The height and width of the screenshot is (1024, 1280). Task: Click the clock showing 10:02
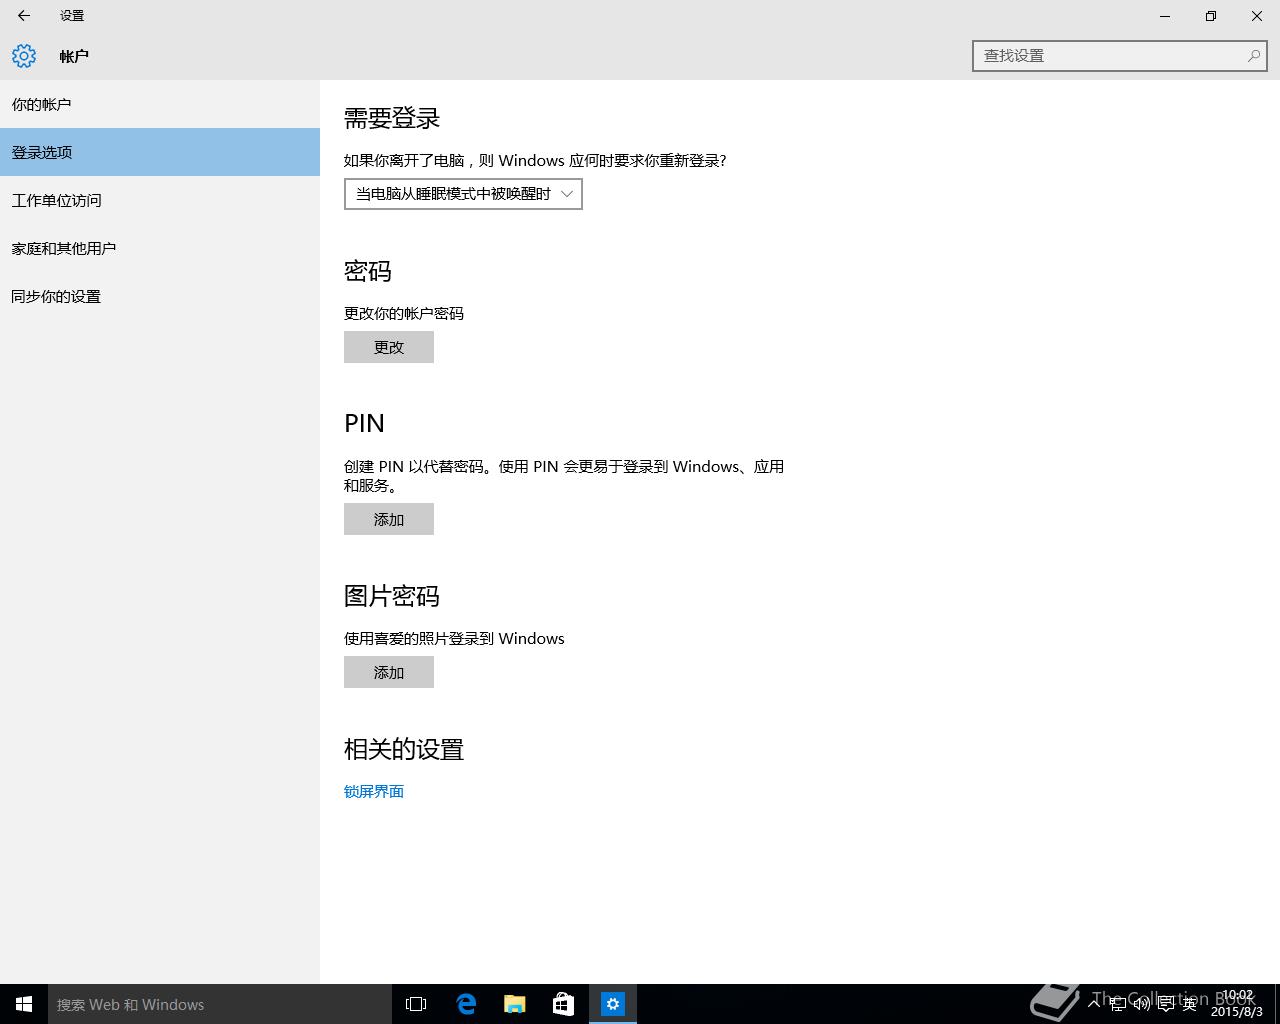point(1237,1003)
